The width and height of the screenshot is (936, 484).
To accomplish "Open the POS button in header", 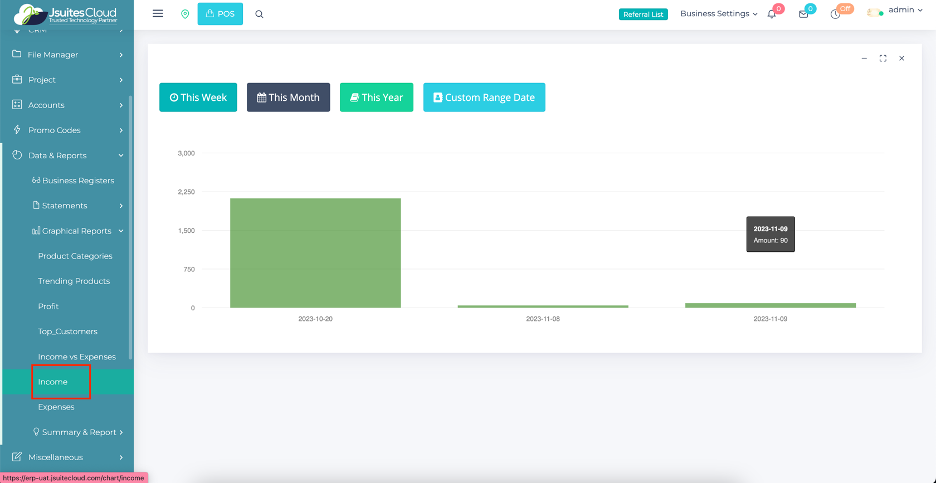I will (x=220, y=14).
